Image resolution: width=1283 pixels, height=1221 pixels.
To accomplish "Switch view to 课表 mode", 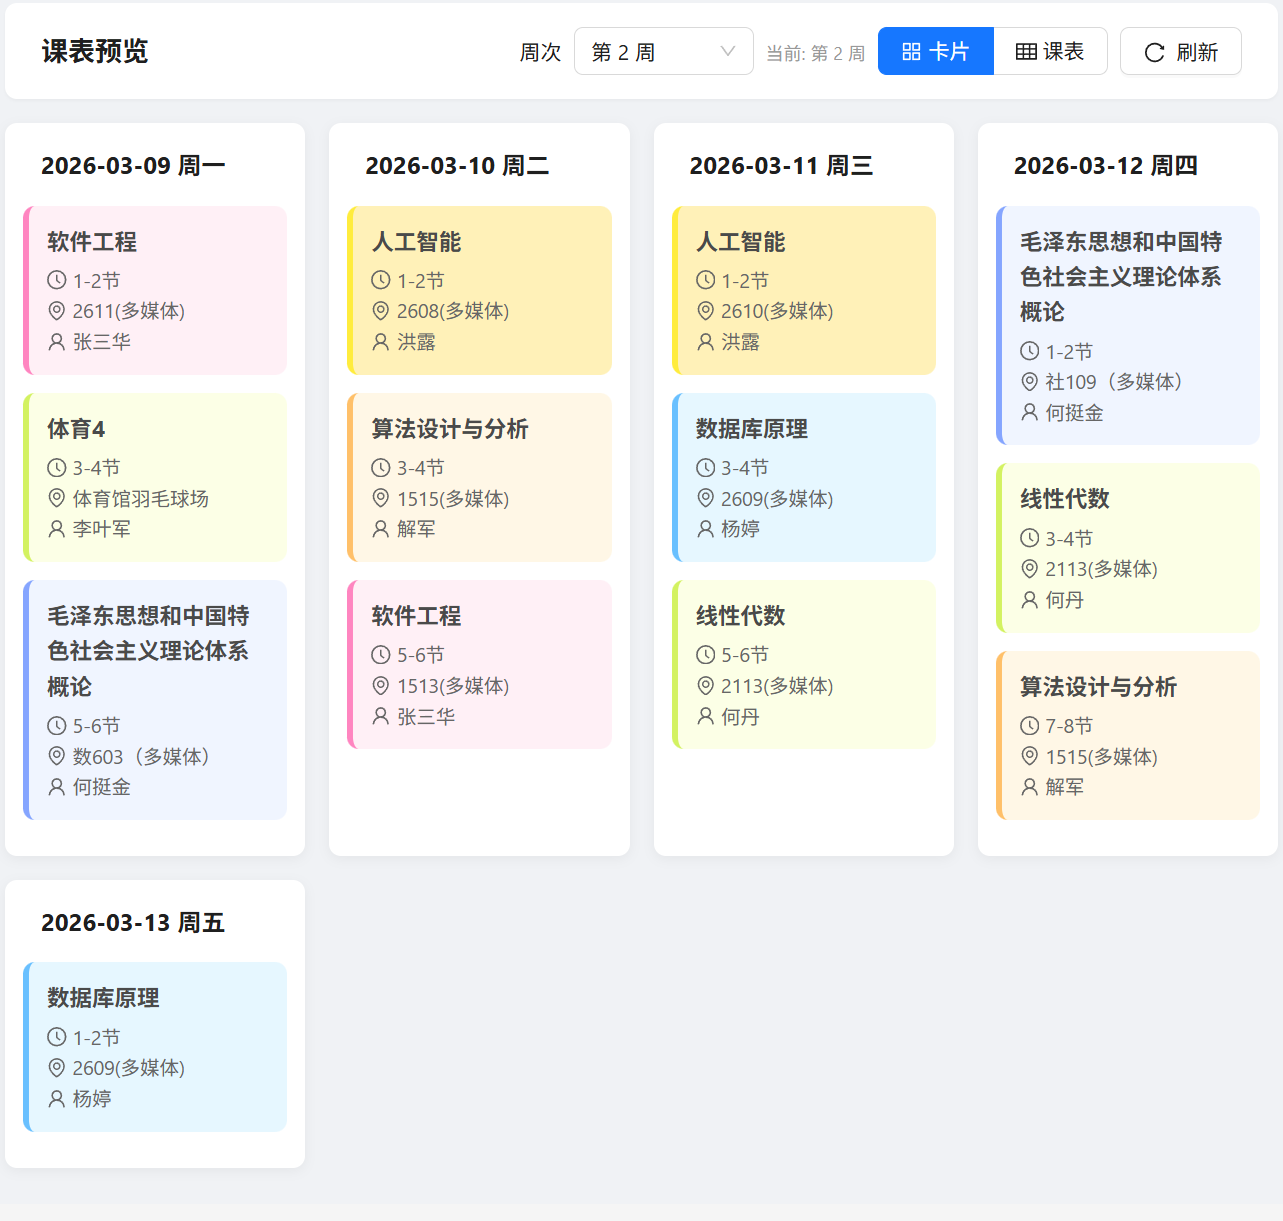I will tap(1050, 51).
